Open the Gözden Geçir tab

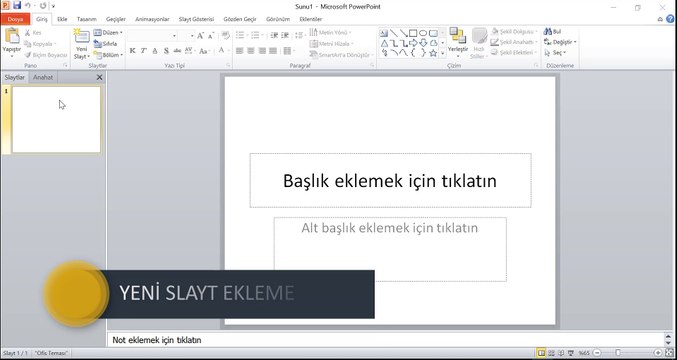coord(240,19)
